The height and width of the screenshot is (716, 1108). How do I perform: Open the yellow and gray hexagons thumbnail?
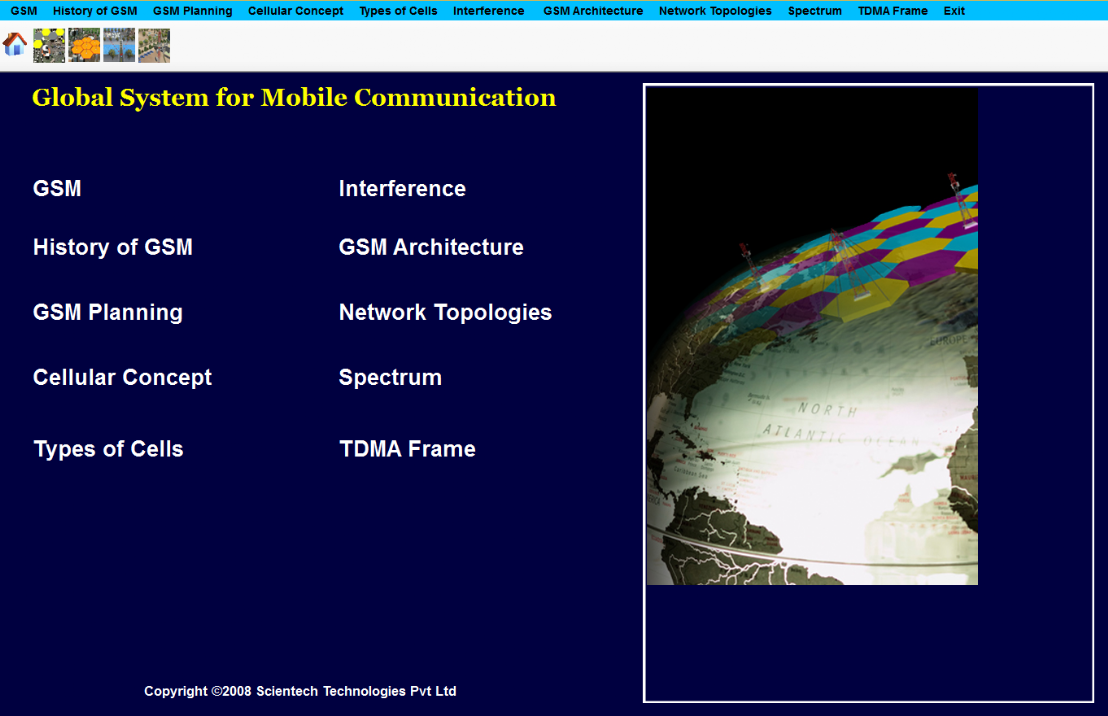tap(49, 45)
